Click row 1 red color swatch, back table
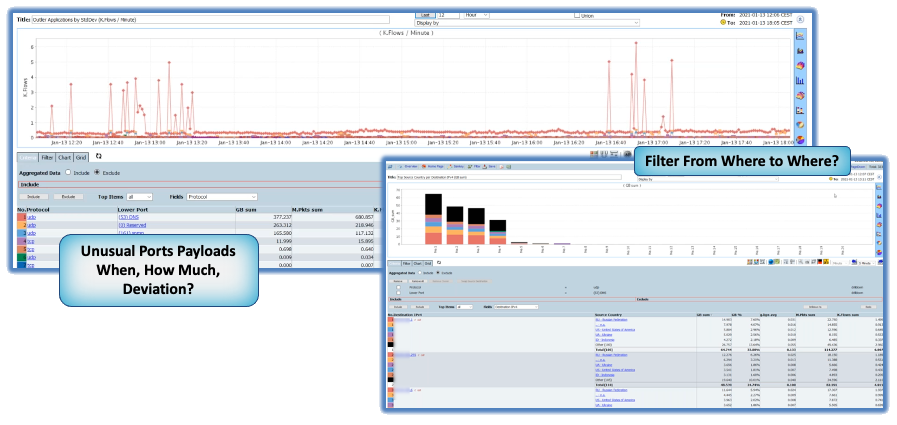 click(x=22, y=217)
